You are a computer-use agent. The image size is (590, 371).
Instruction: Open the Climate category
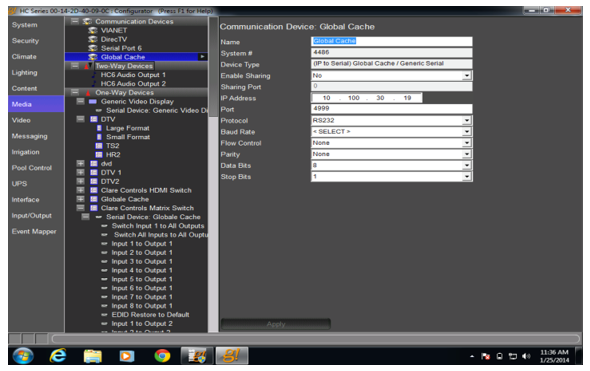24,56
